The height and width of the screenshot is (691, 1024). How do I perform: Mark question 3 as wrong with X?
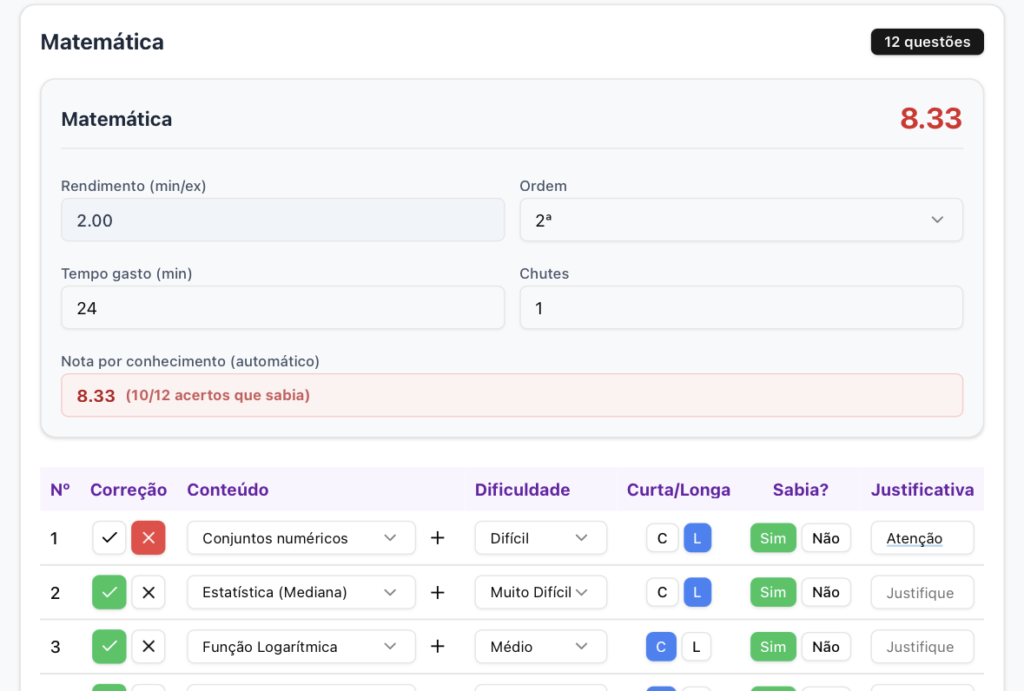148,646
